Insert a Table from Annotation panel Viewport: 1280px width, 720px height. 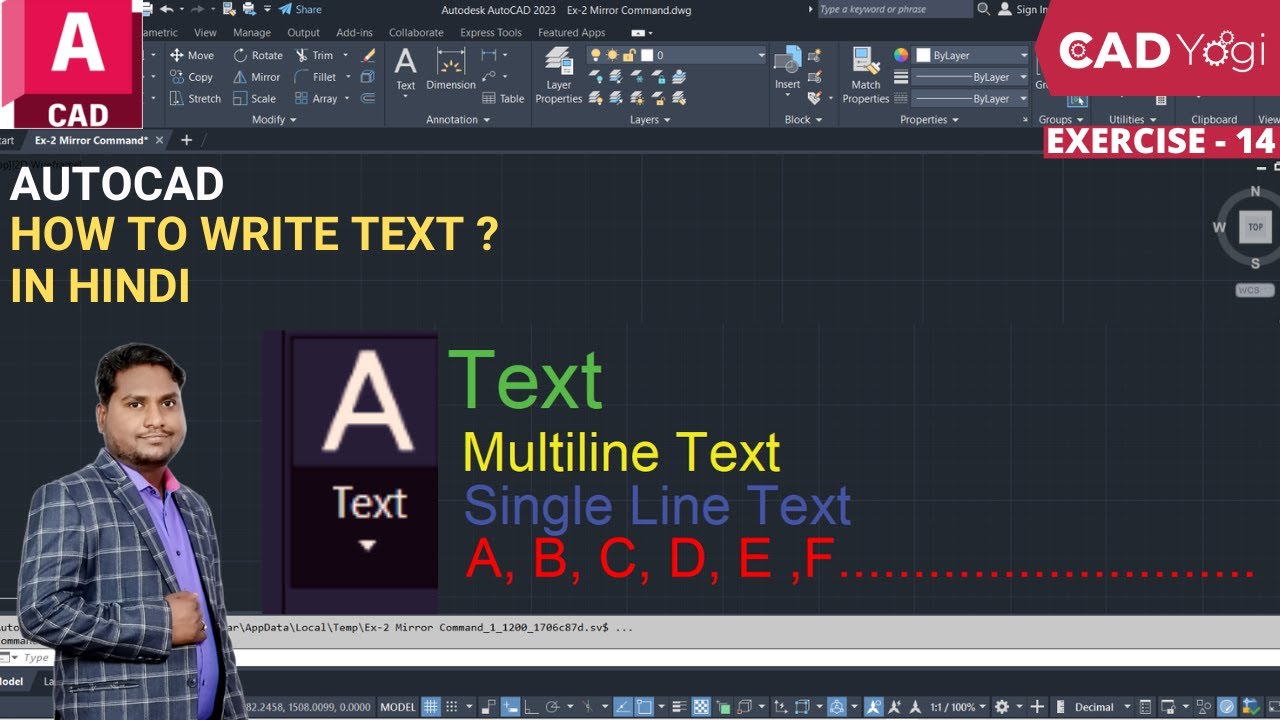(503, 99)
